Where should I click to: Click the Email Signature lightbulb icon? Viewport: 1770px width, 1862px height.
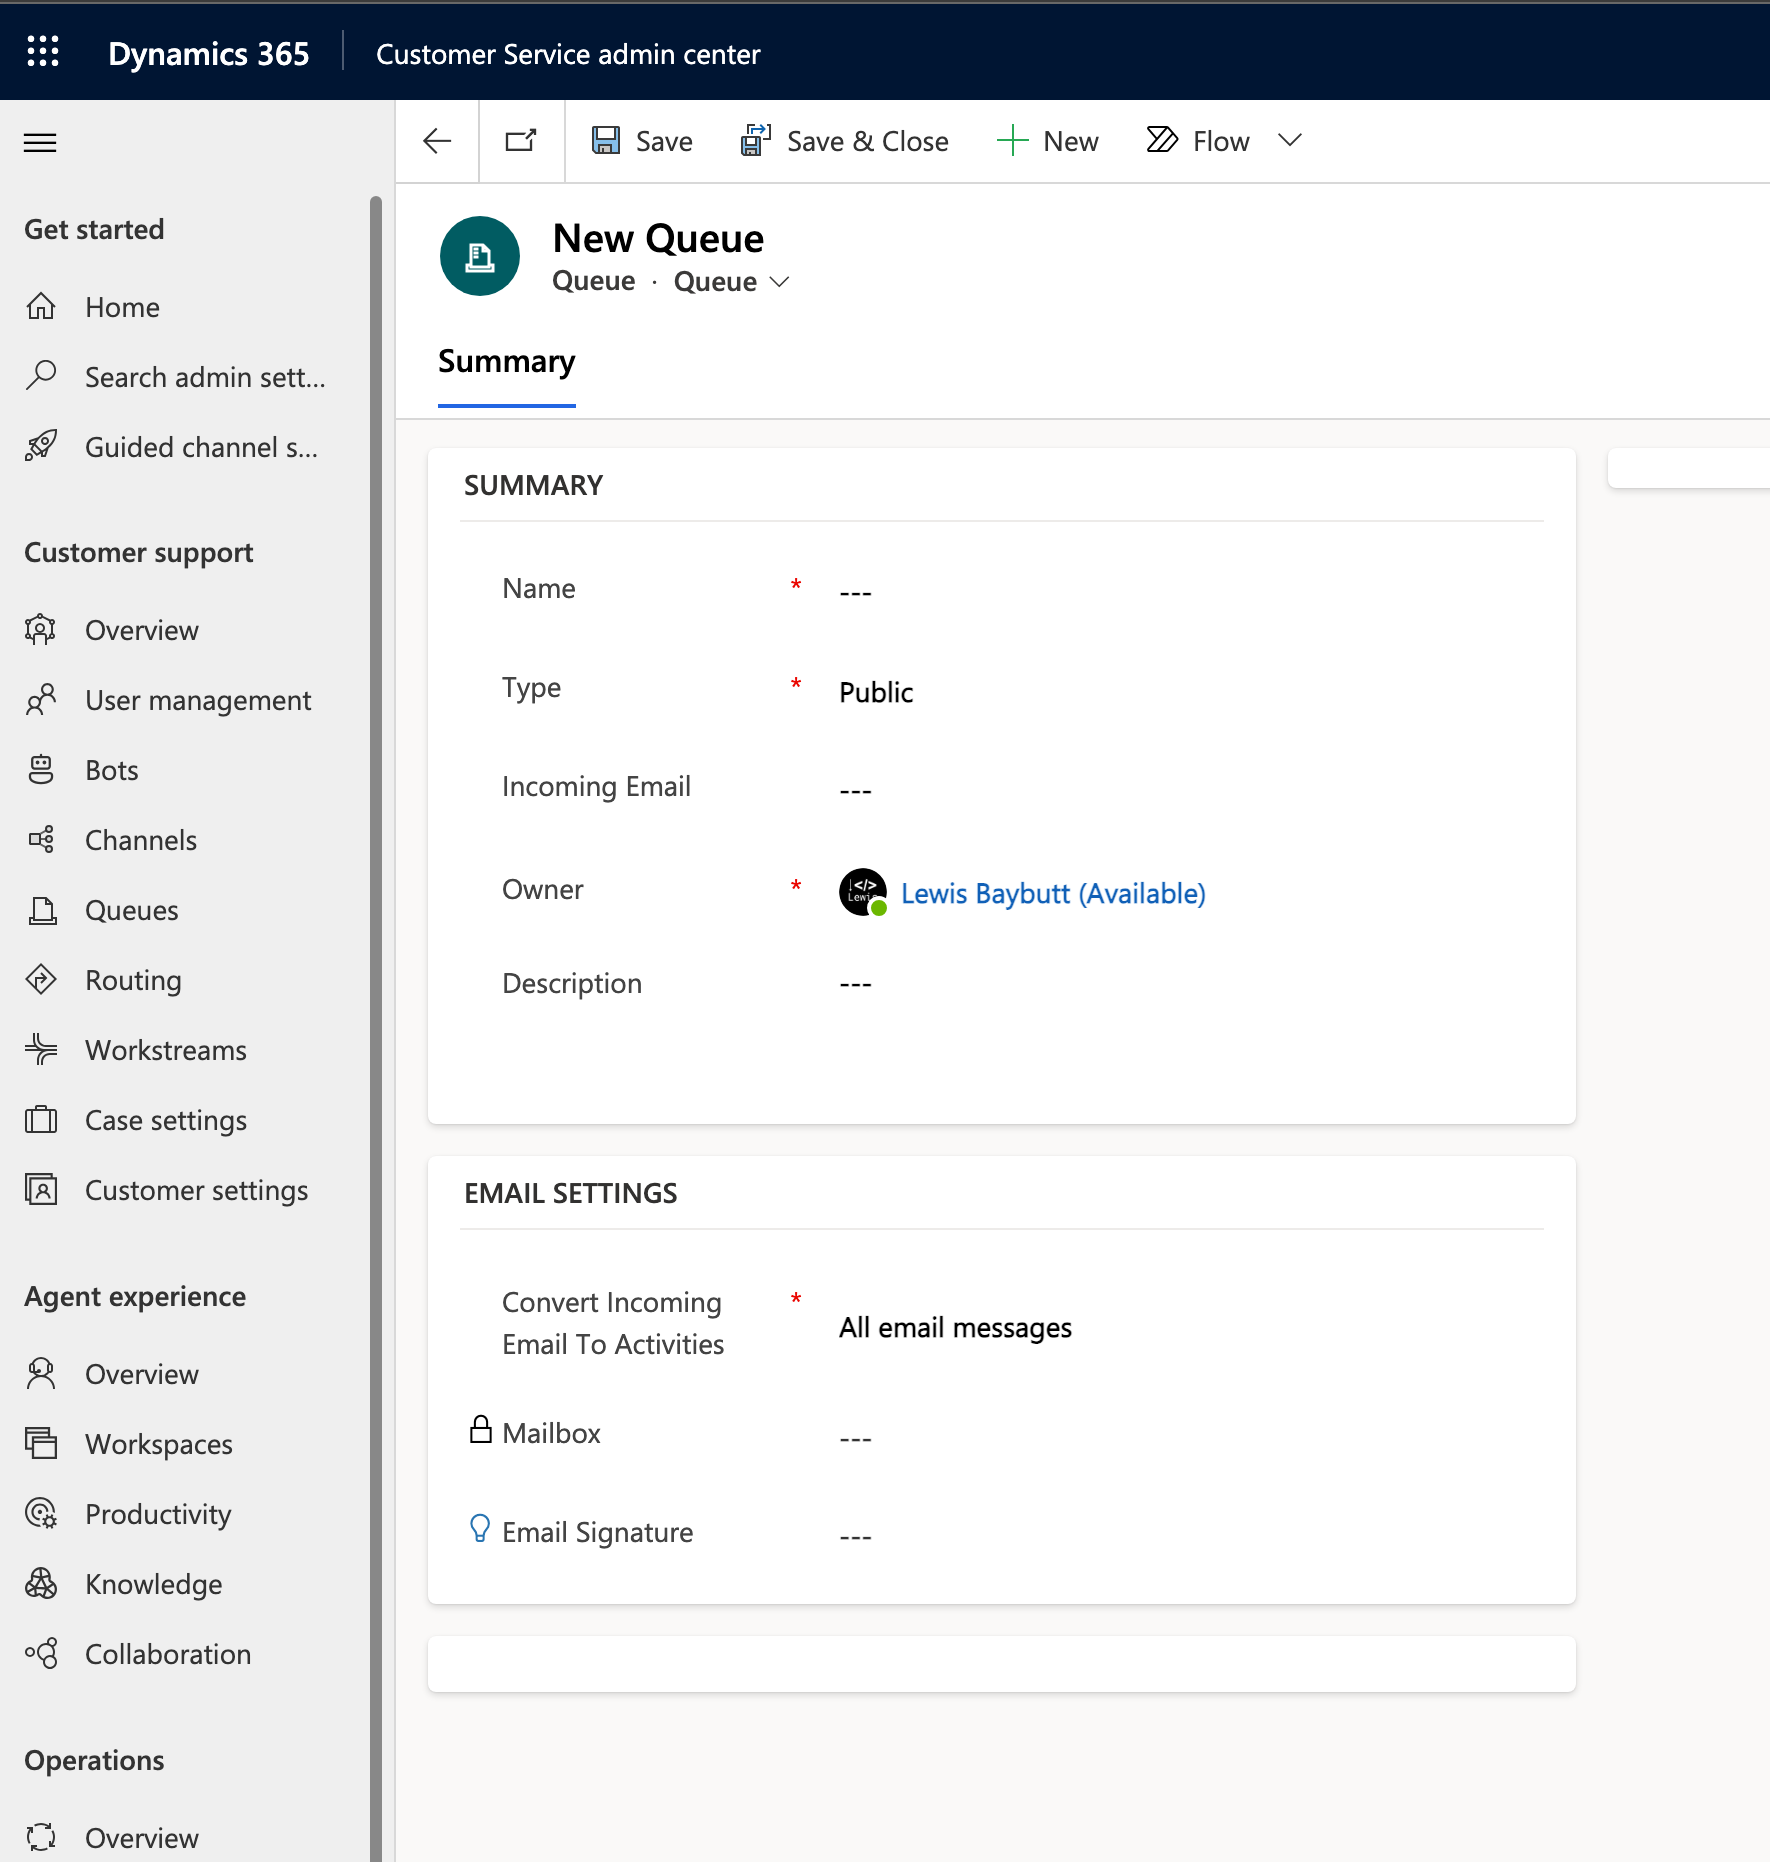click(x=480, y=1529)
